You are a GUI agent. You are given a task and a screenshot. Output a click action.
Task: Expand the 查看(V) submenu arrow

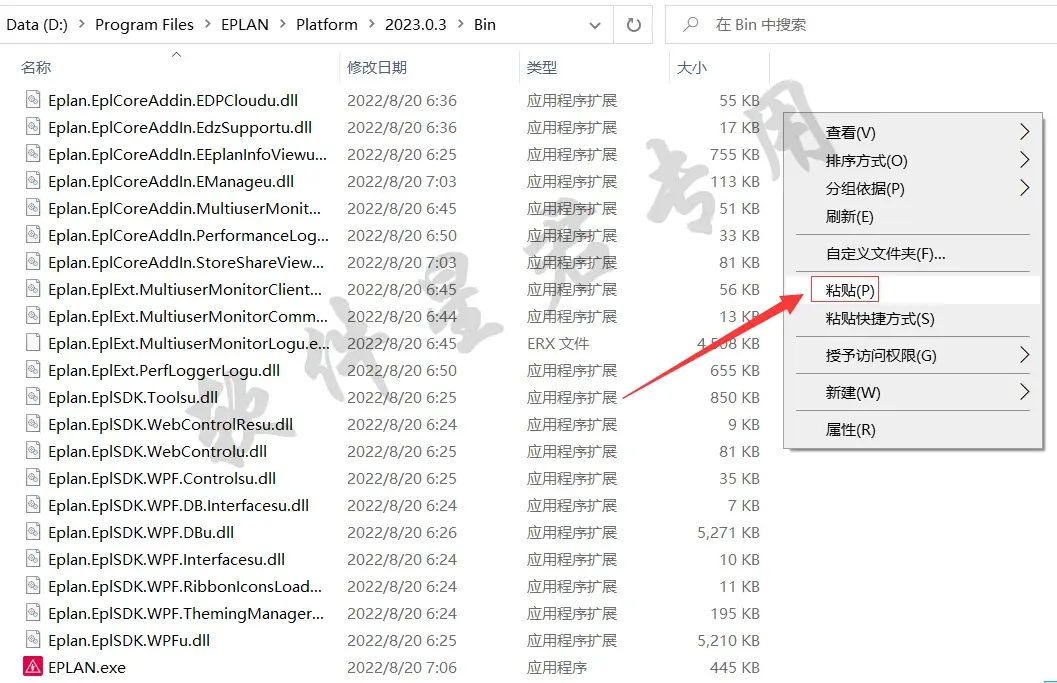(x=1025, y=131)
